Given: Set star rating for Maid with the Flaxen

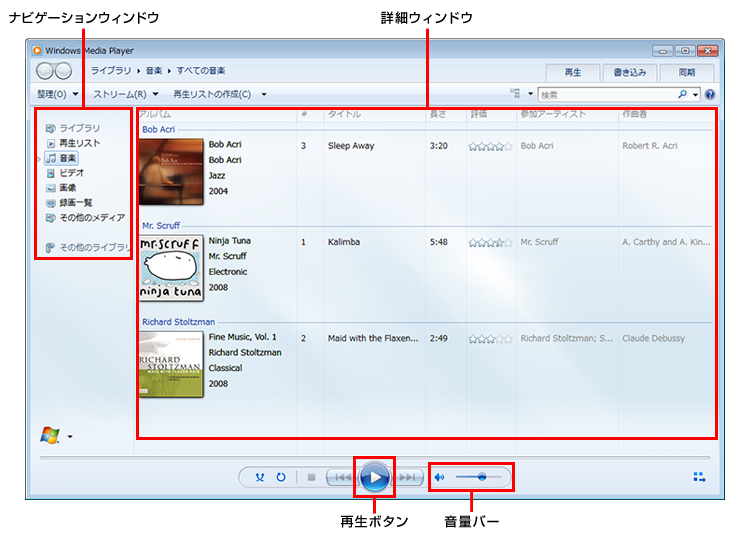Looking at the screenshot, I should (x=490, y=339).
